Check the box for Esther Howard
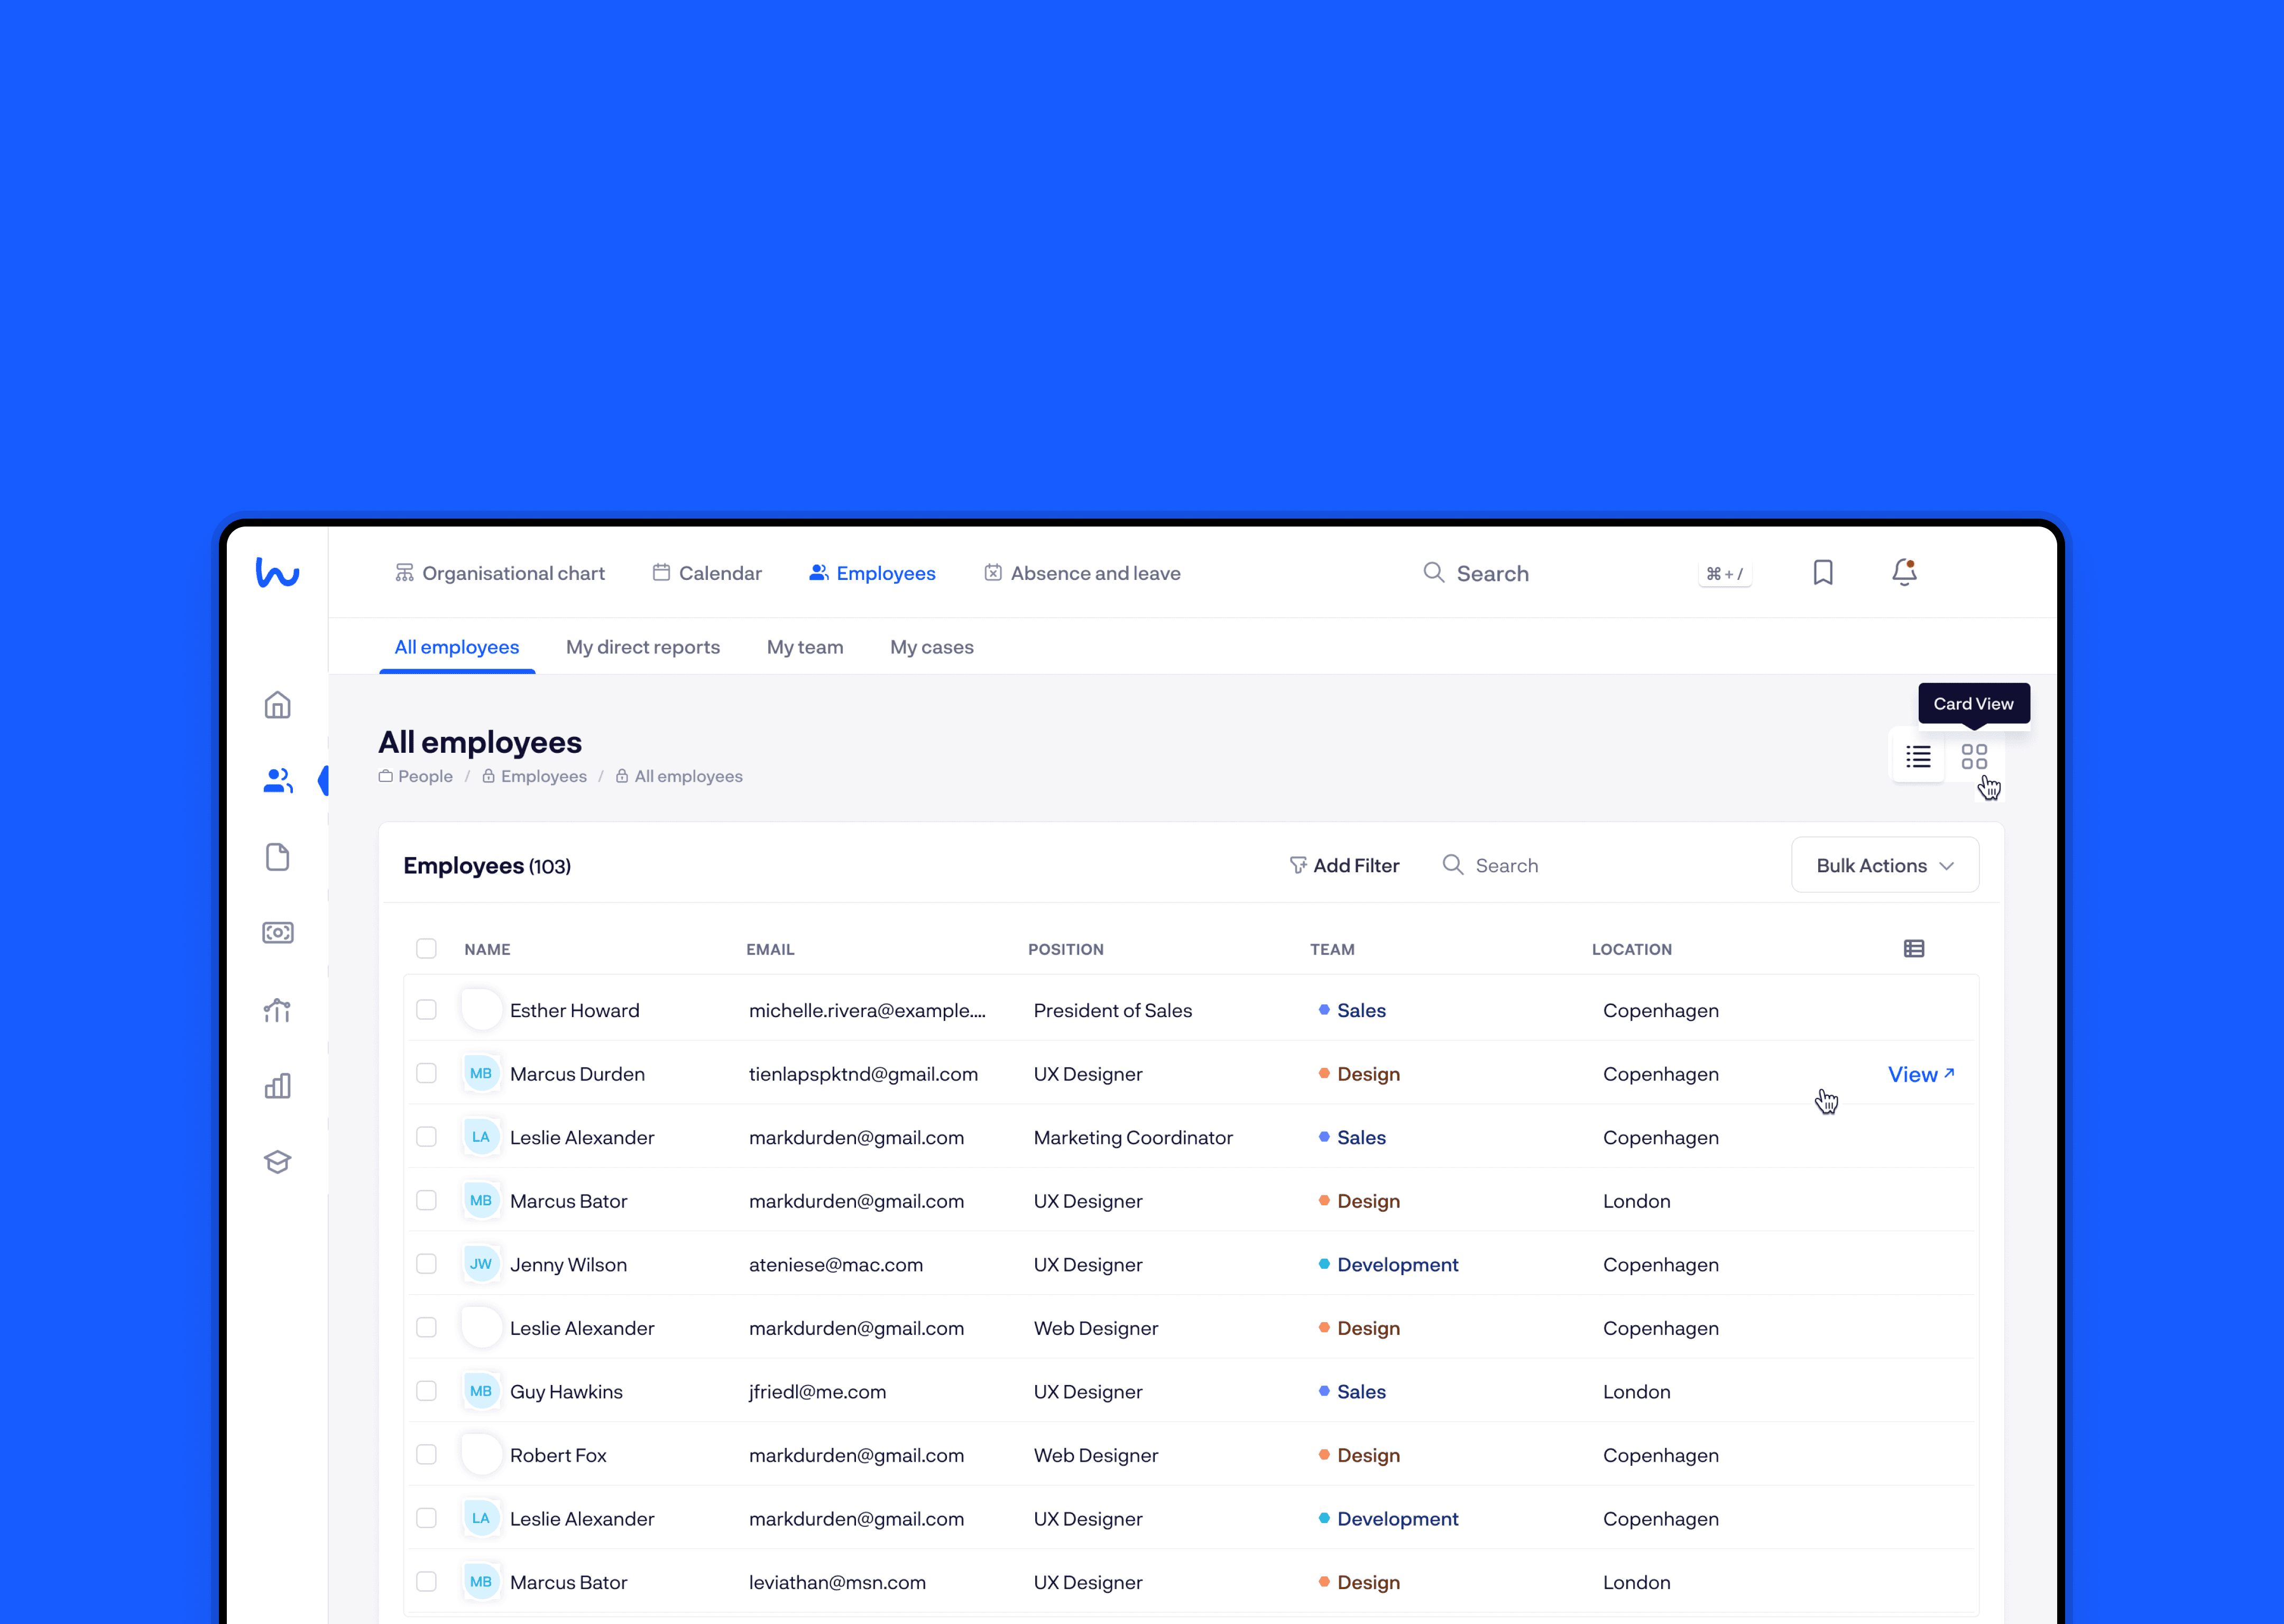This screenshot has height=1624, width=2284. [x=426, y=1010]
